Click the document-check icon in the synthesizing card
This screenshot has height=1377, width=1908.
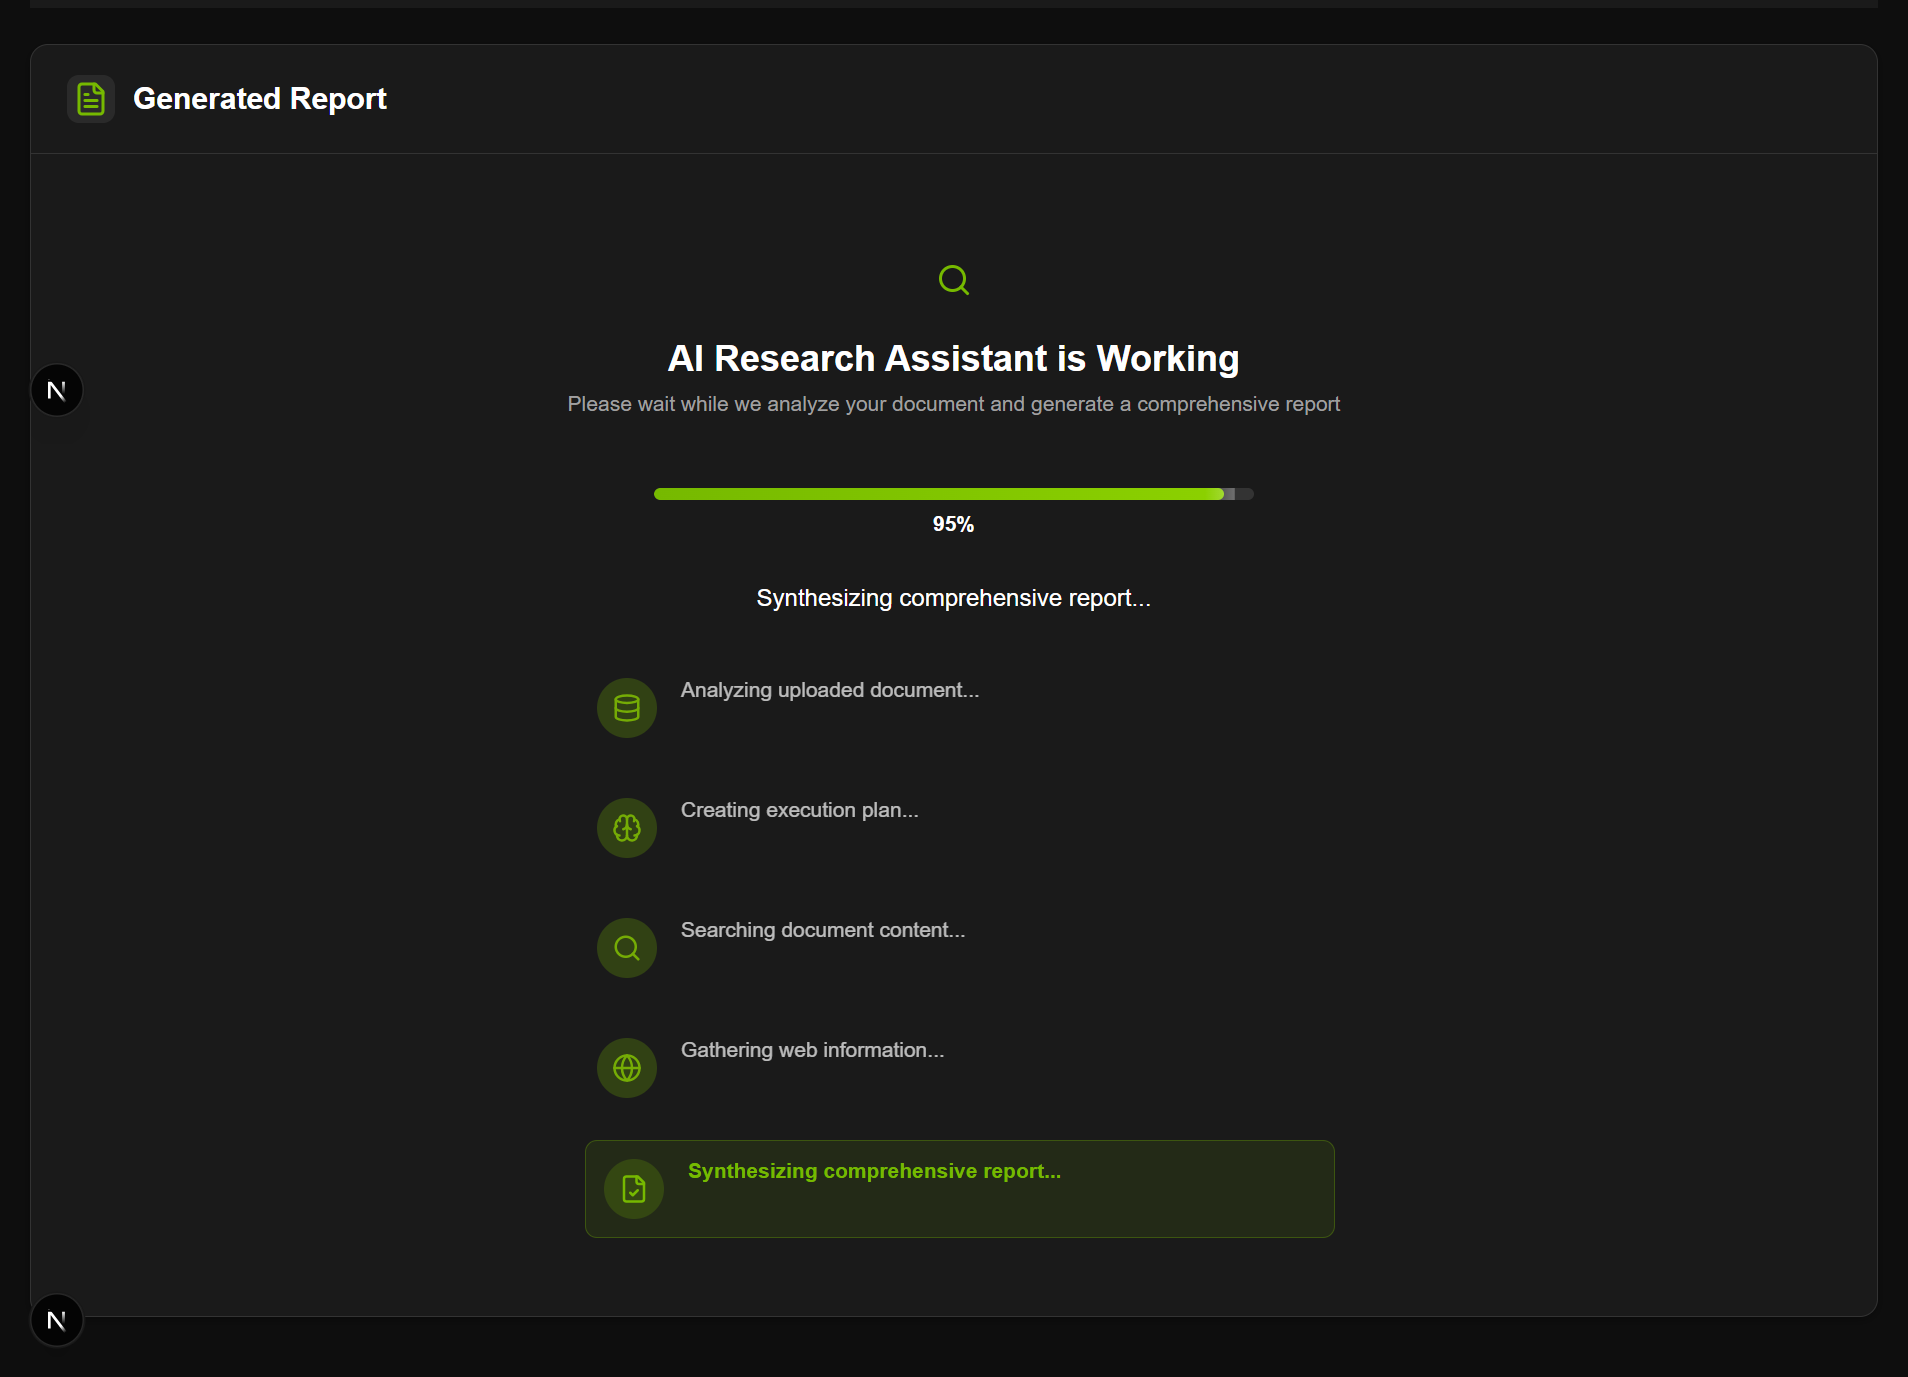click(x=632, y=1189)
